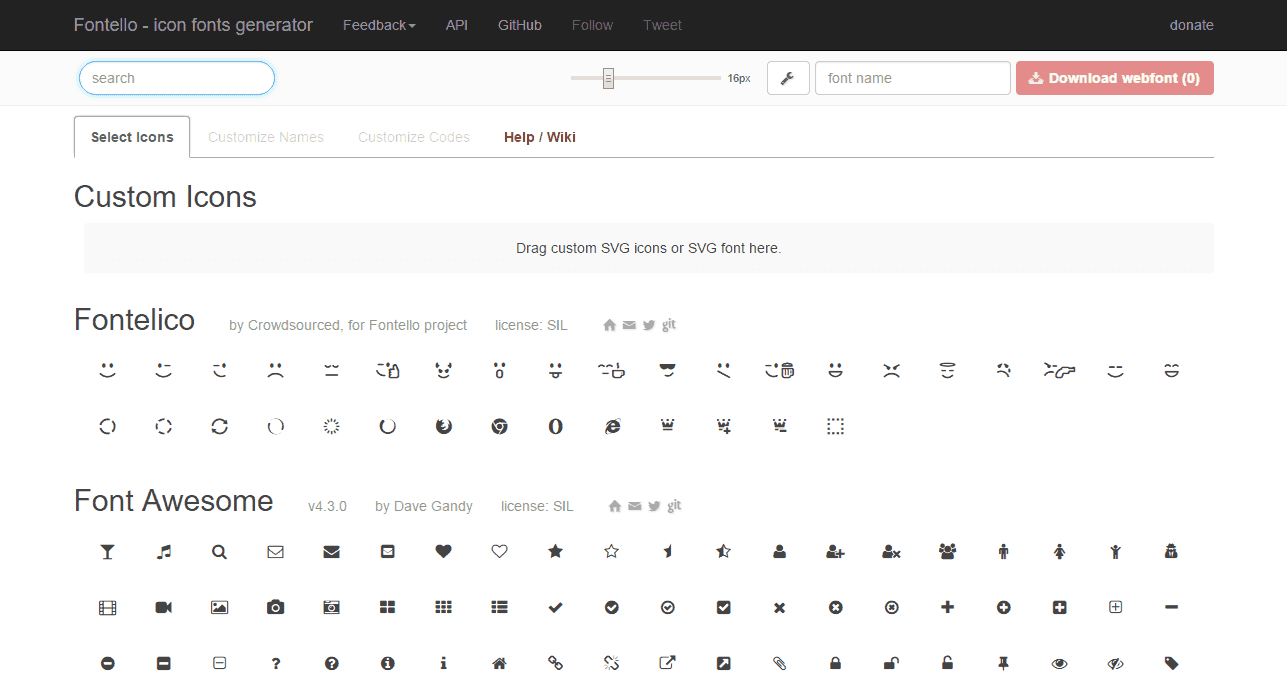Image resolution: width=1287 pixels, height=690 pixels.
Task: Focus the font name input field
Action: 912,78
